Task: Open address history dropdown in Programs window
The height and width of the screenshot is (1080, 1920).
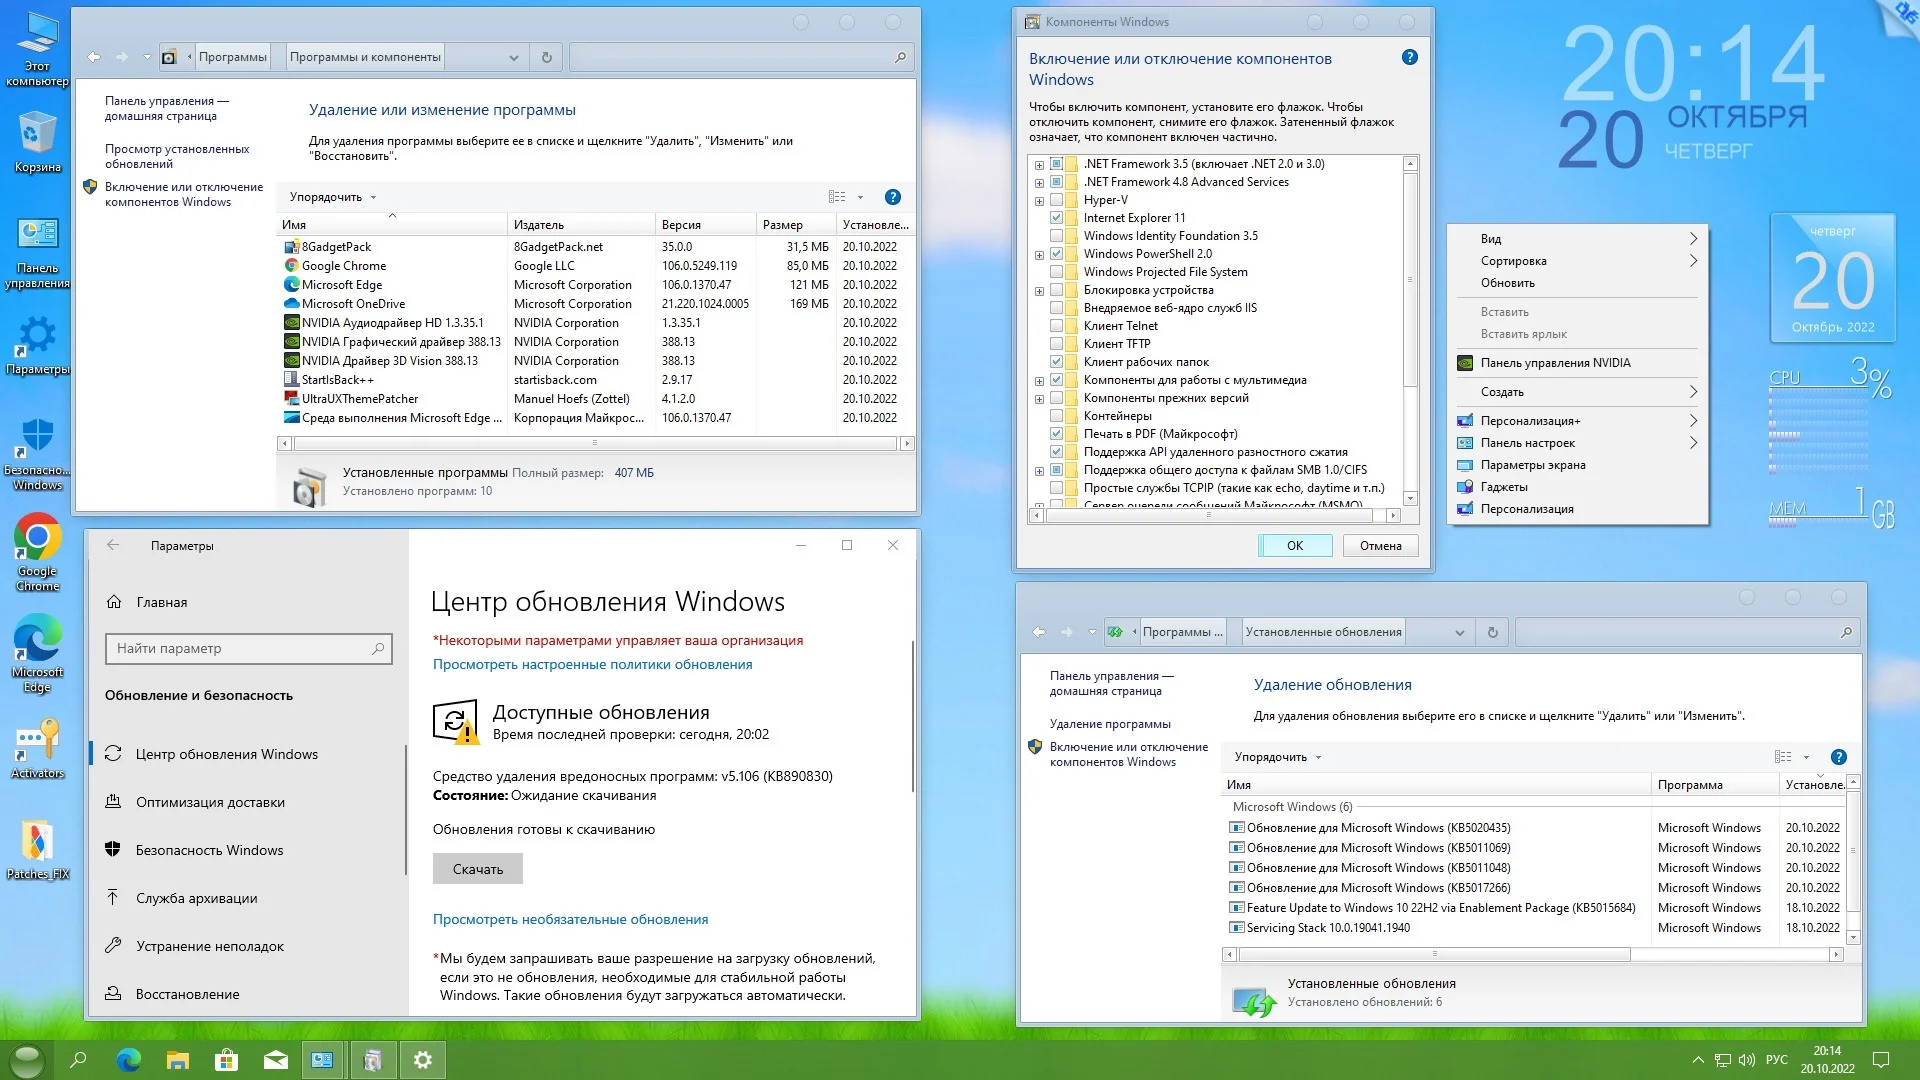Action: tap(513, 58)
